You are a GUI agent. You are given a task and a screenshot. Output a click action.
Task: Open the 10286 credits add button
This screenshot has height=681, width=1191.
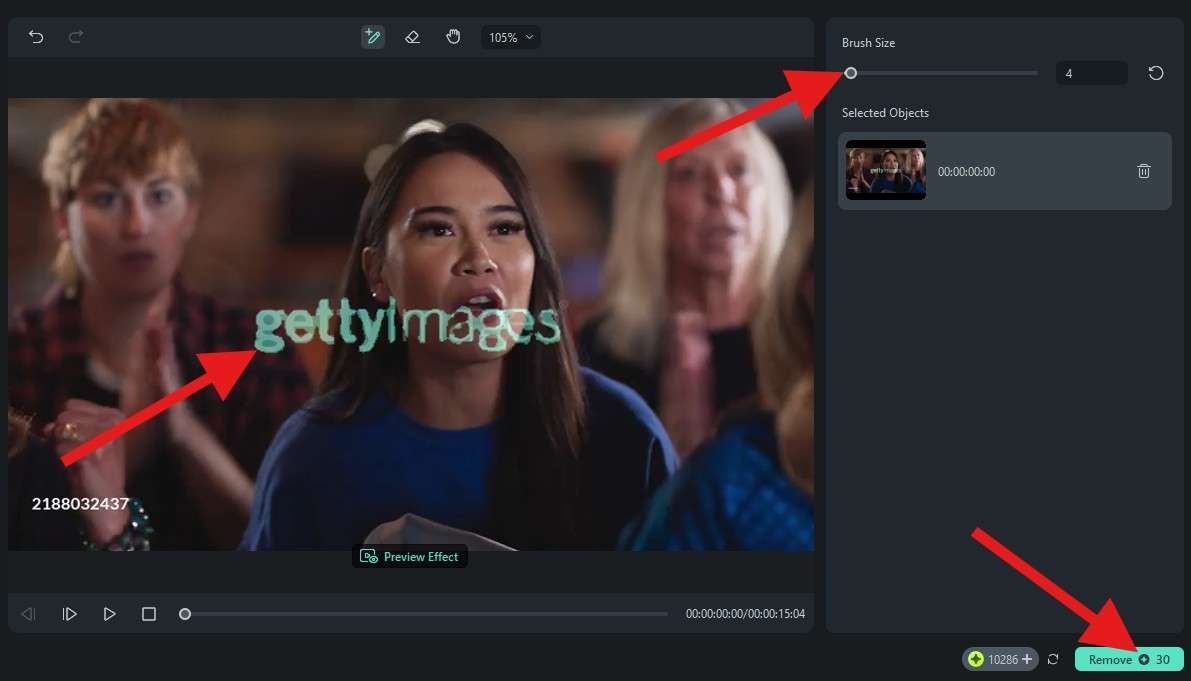coord(1027,659)
